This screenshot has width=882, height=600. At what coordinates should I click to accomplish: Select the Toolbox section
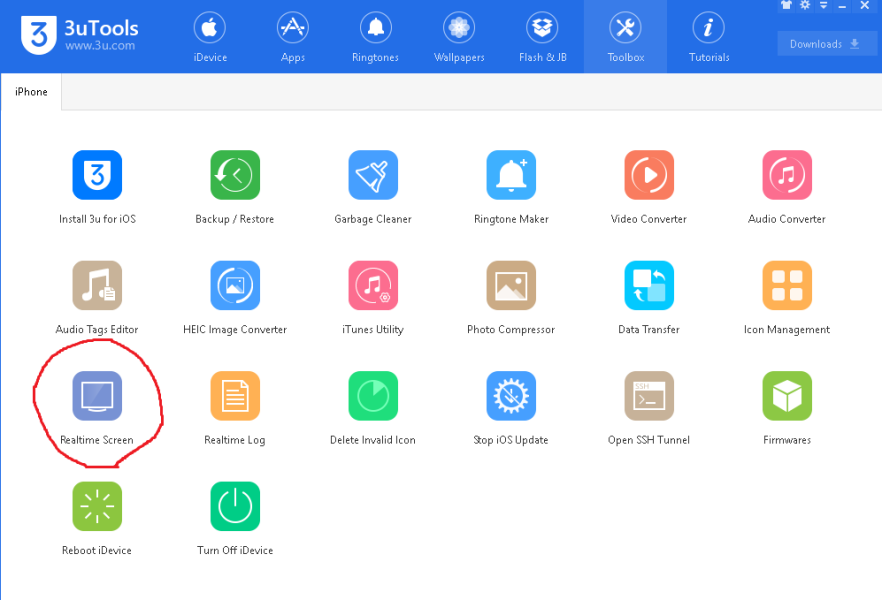pos(626,37)
